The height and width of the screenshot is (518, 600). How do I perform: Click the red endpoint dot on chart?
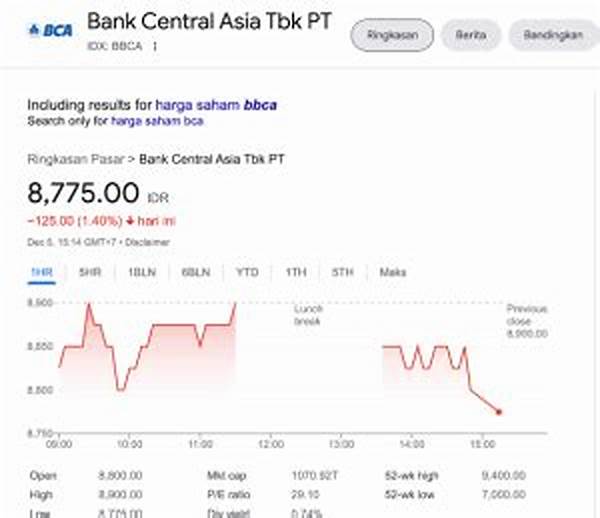click(x=499, y=412)
